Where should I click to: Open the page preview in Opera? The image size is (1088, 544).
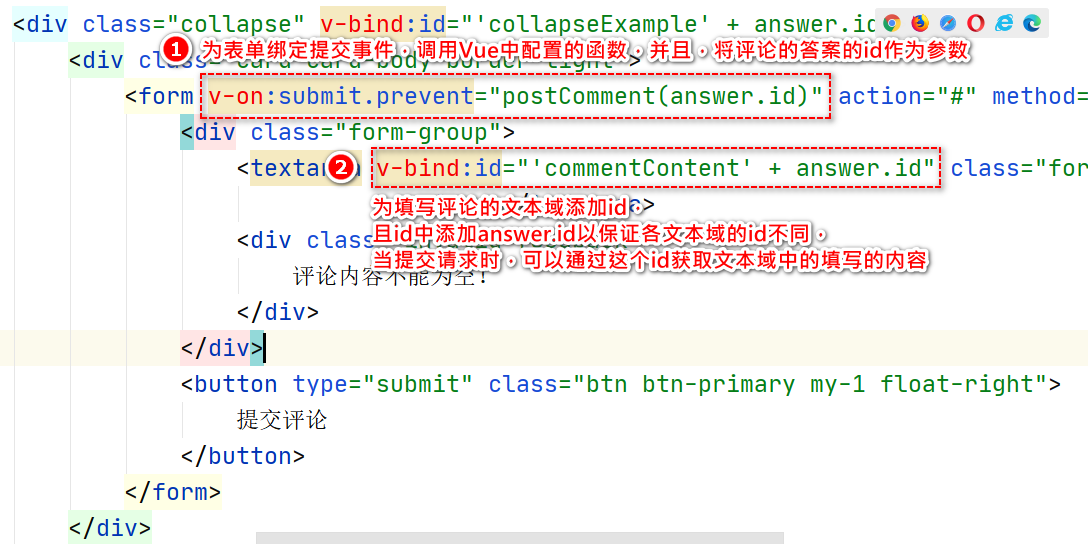(x=976, y=24)
